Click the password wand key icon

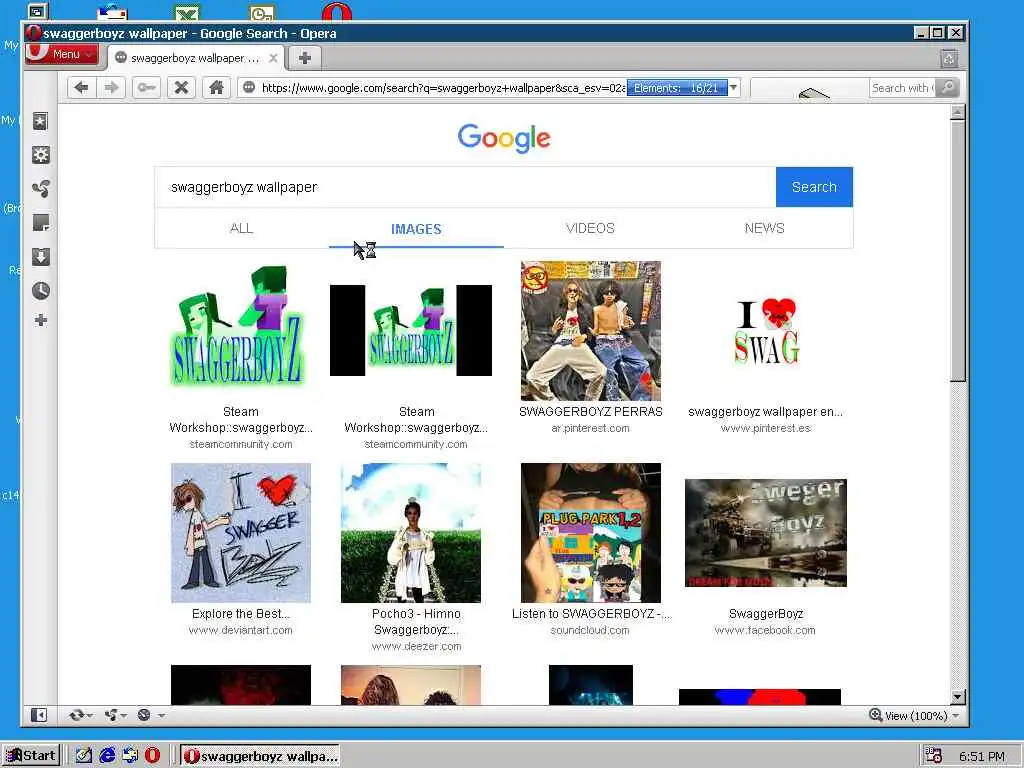146,88
